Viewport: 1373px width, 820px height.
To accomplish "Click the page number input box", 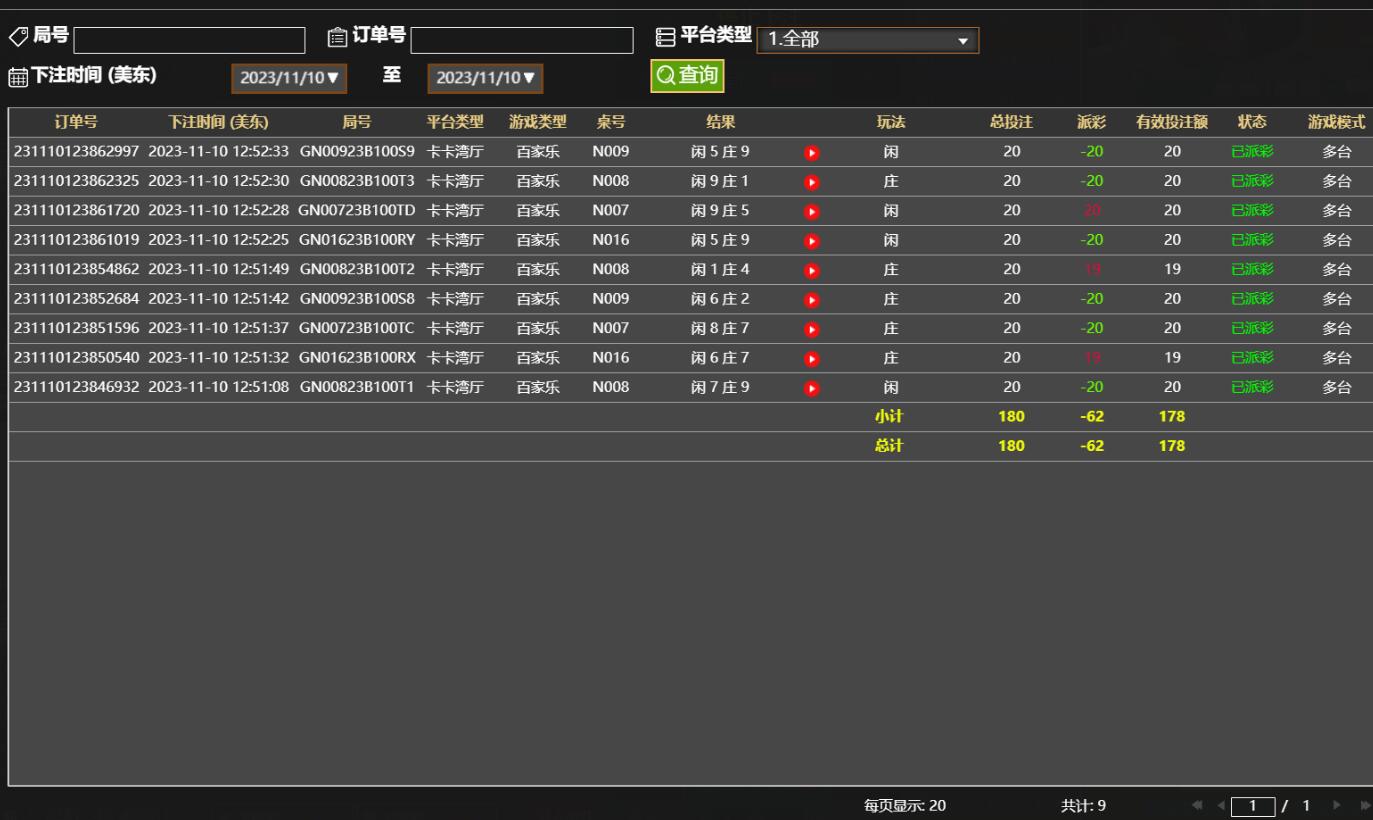I will (x=1253, y=806).
